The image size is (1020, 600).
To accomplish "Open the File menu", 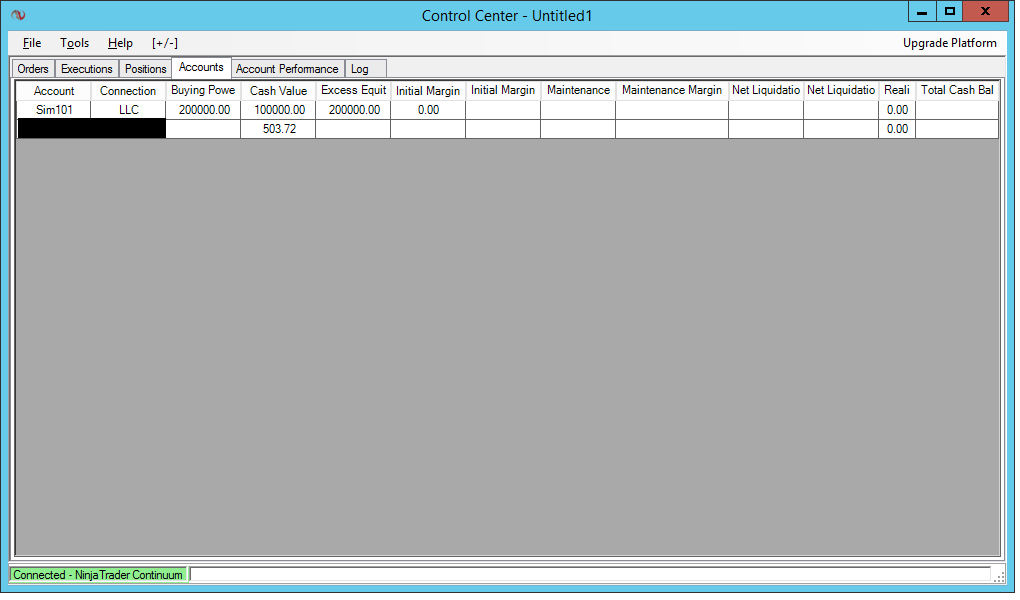I will pos(32,43).
